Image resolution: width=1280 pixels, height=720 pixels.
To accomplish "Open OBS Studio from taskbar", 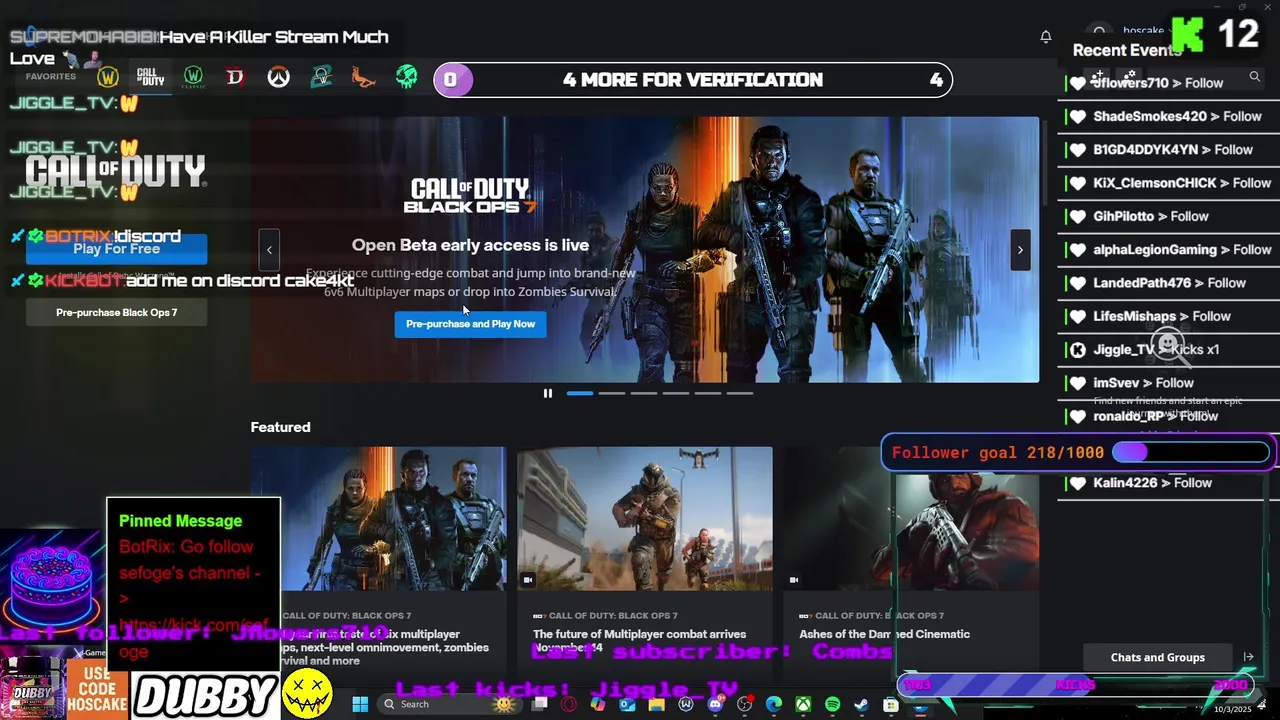I will tap(744, 704).
